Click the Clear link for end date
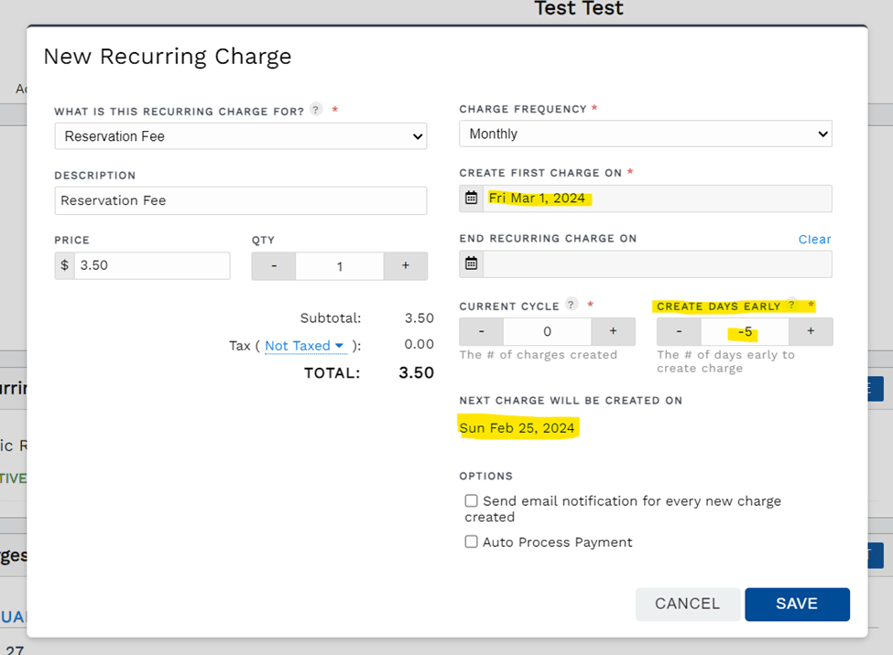The width and height of the screenshot is (893, 655). point(814,239)
